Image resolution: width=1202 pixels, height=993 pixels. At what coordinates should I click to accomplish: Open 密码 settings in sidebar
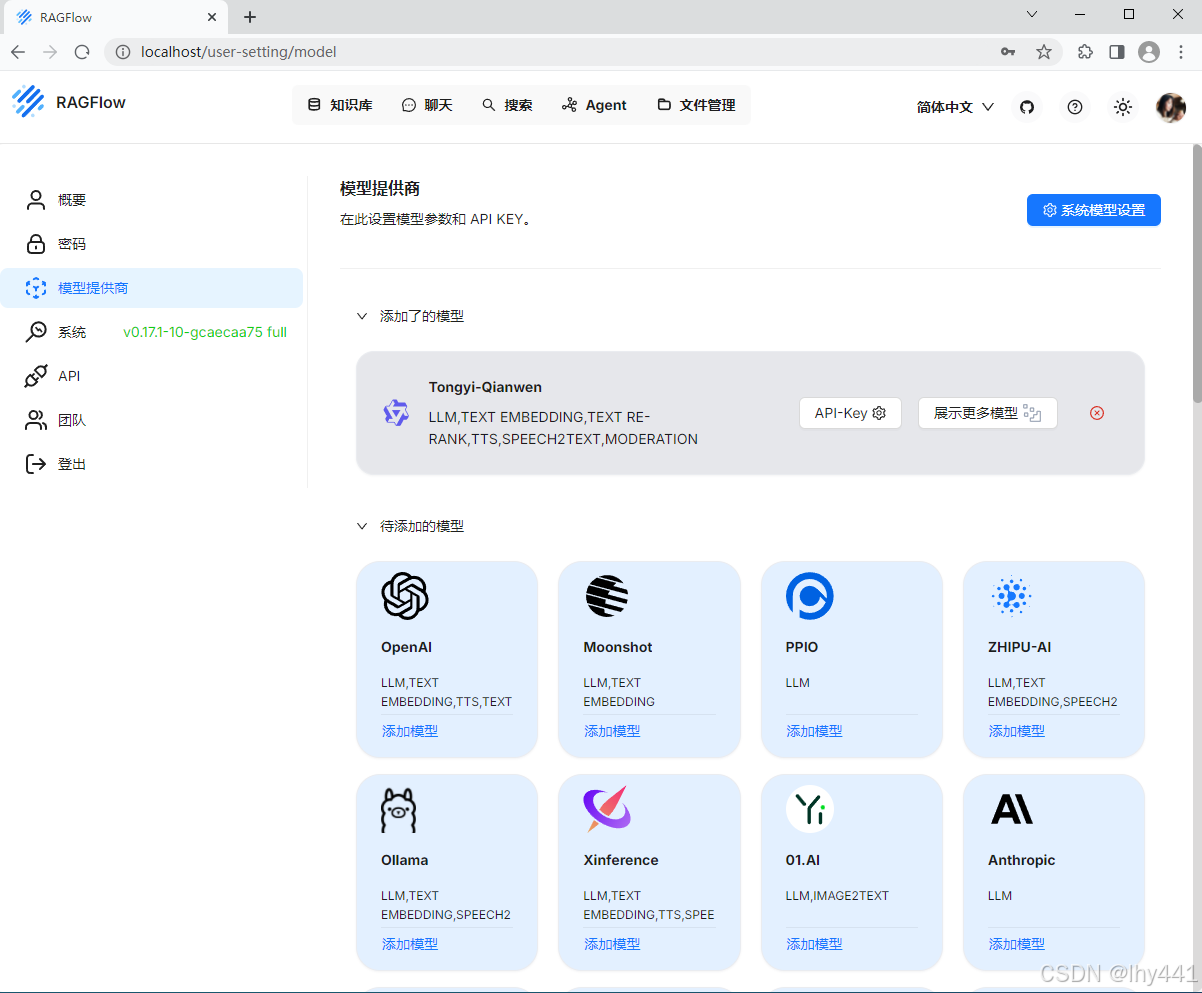pos(152,244)
